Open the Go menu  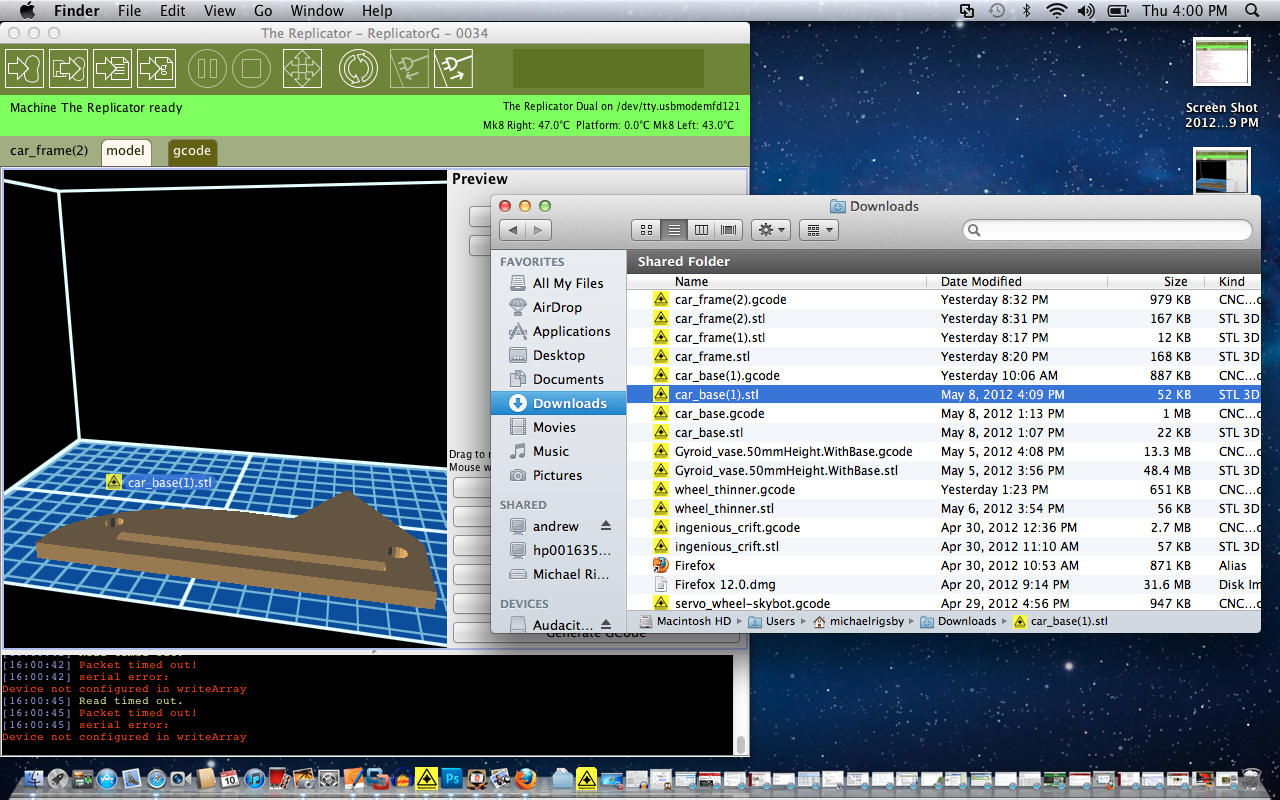[x=265, y=11]
